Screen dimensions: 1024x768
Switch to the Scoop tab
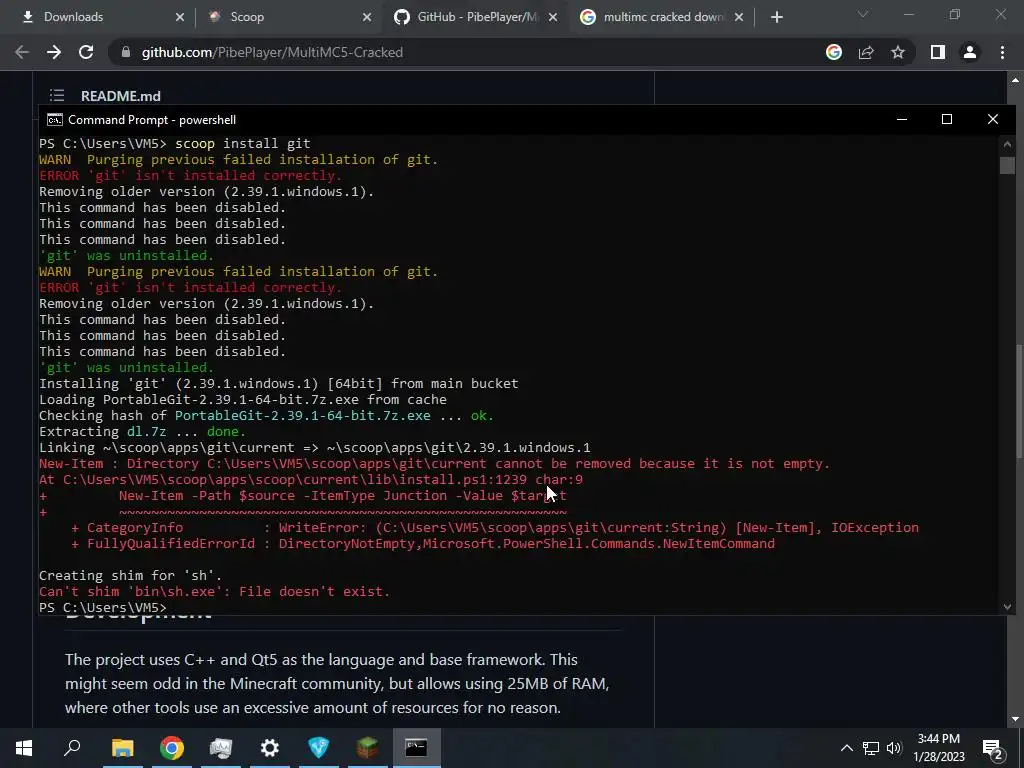click(x=287, y=17)
